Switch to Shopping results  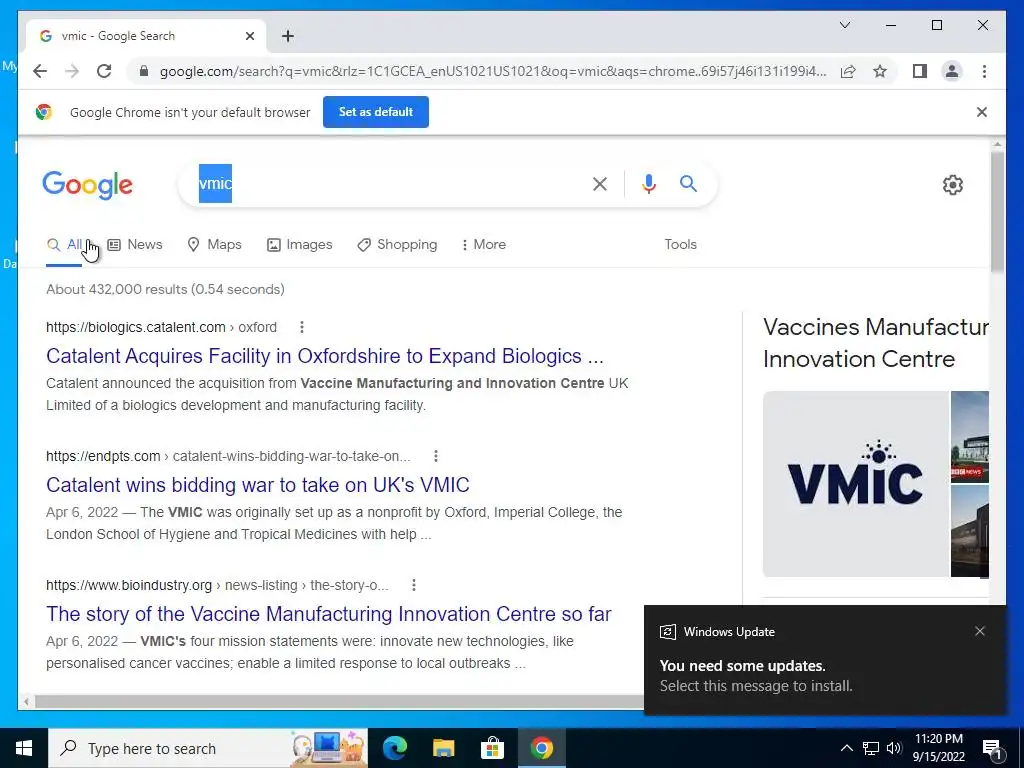[x=397, y=244]
